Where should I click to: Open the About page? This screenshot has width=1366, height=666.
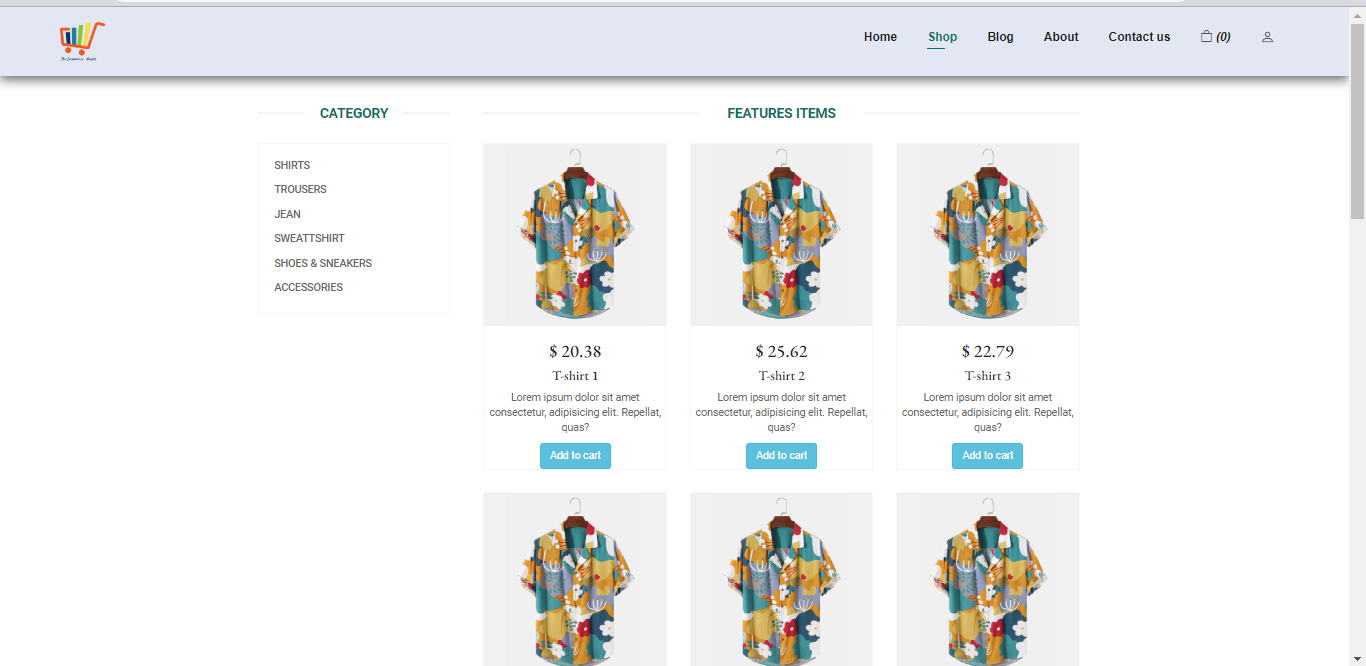[1061, 37]
